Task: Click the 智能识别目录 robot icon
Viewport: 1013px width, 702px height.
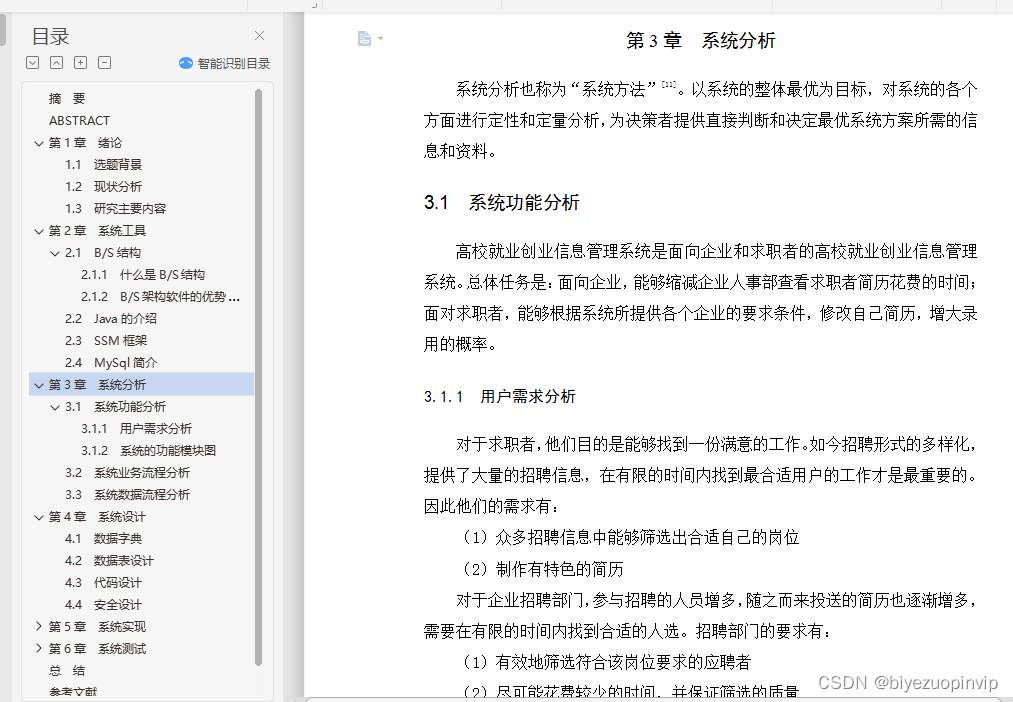Action: (x=186, y=63)
